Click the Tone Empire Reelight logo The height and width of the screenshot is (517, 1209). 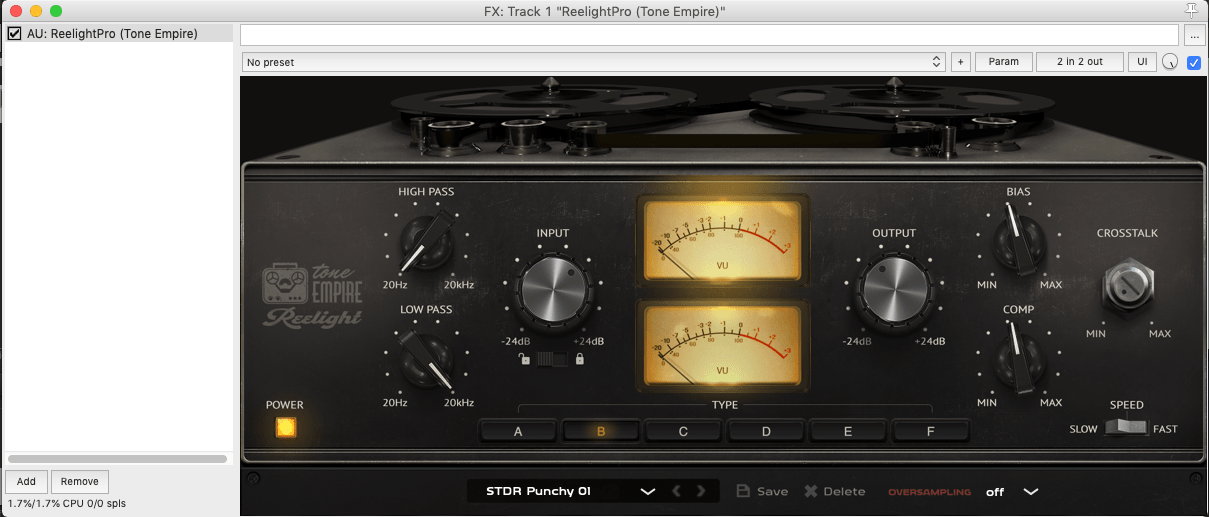311,295
